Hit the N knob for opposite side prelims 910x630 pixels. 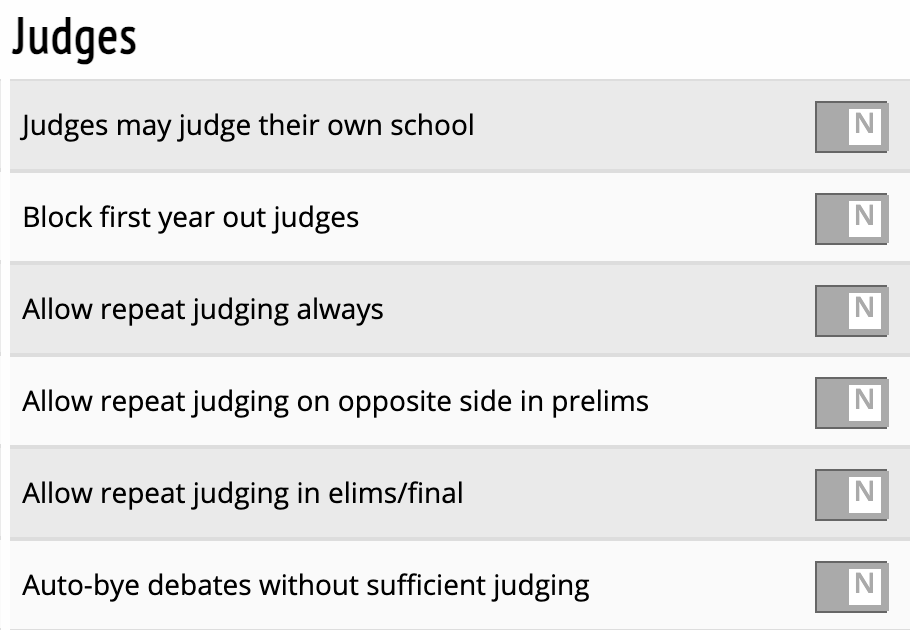[x=864, y=400]
